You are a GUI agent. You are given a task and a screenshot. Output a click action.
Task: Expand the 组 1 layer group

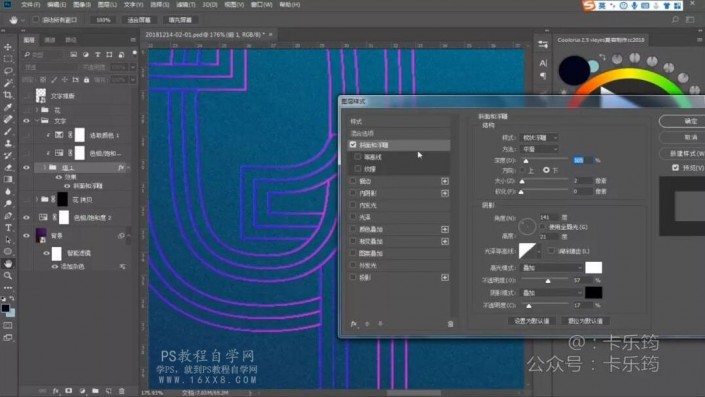45,167
